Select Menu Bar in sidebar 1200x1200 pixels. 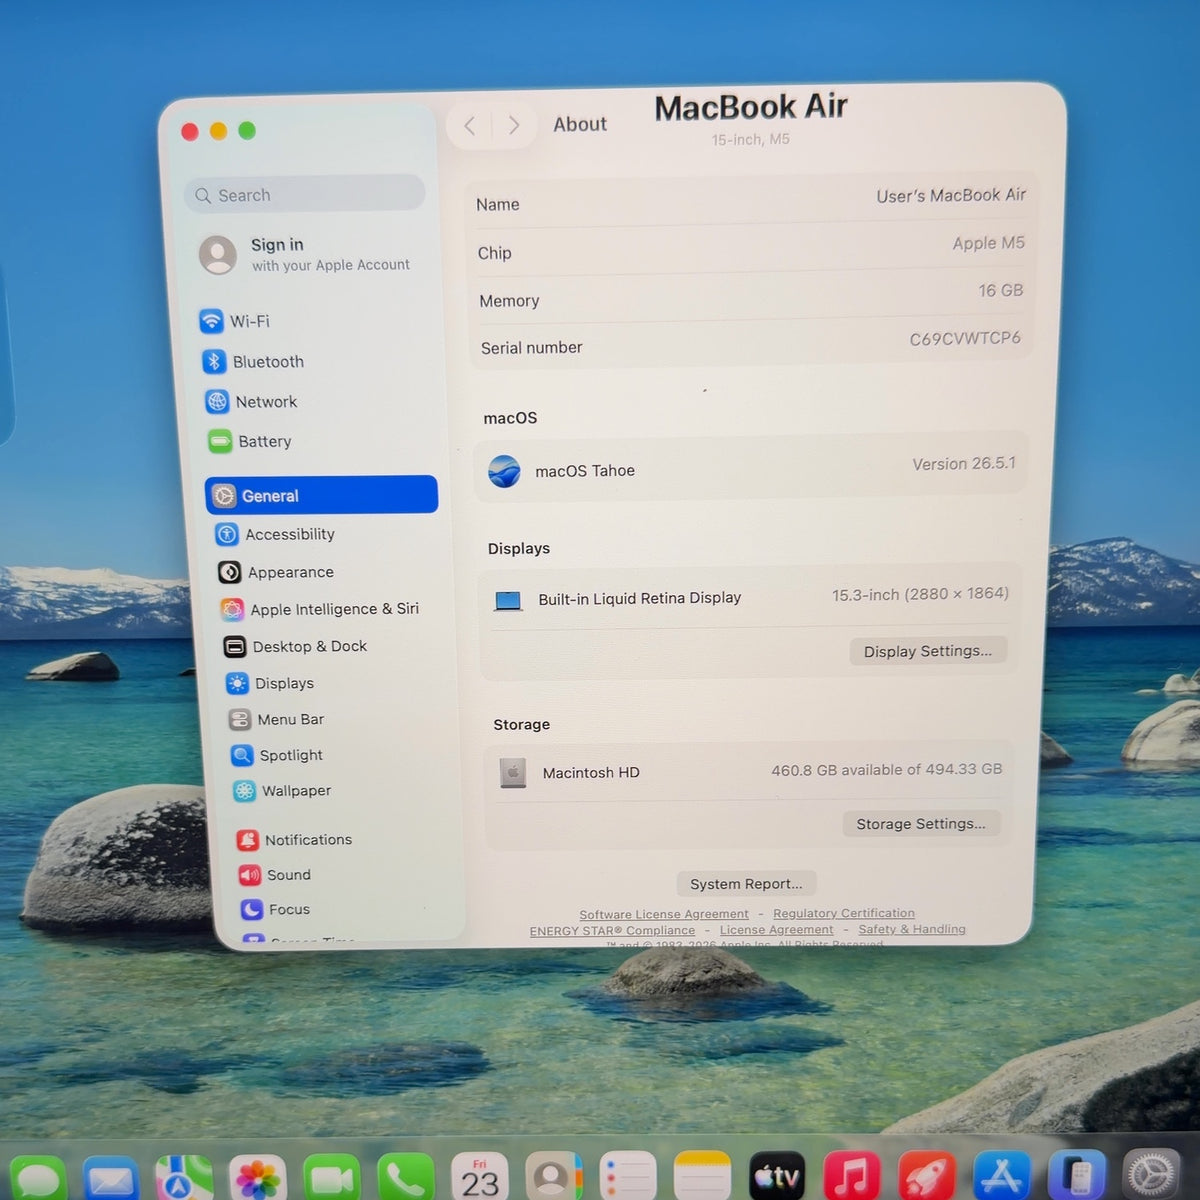(277, 719)
